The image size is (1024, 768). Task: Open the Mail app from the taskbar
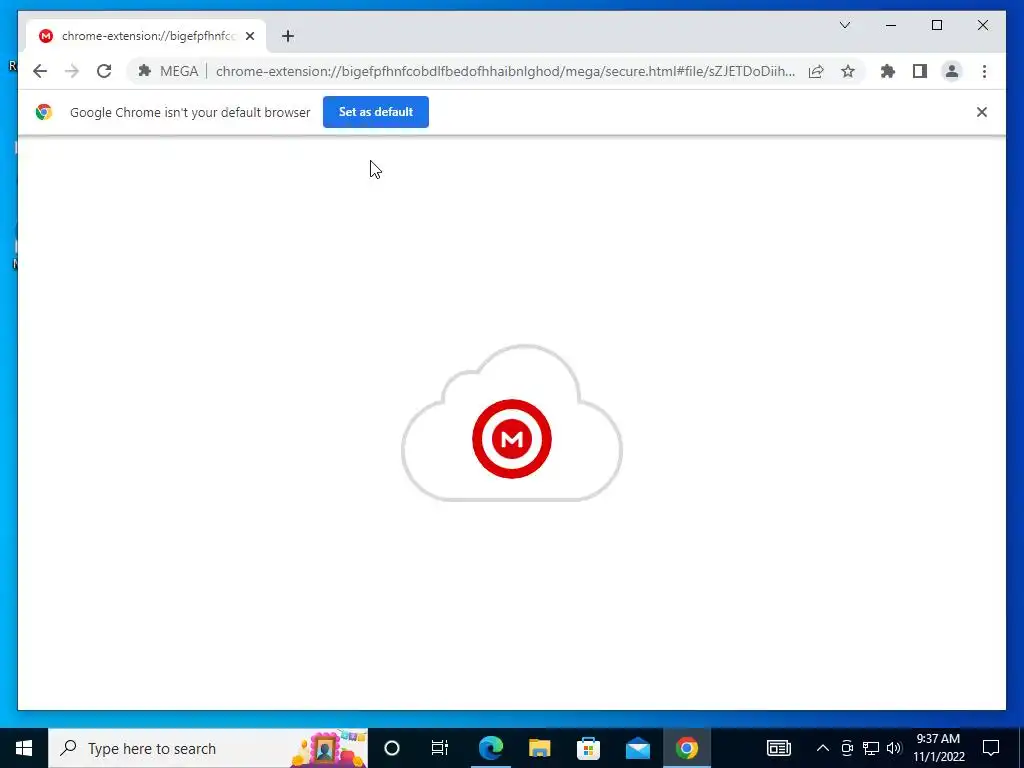coord(637,748)
